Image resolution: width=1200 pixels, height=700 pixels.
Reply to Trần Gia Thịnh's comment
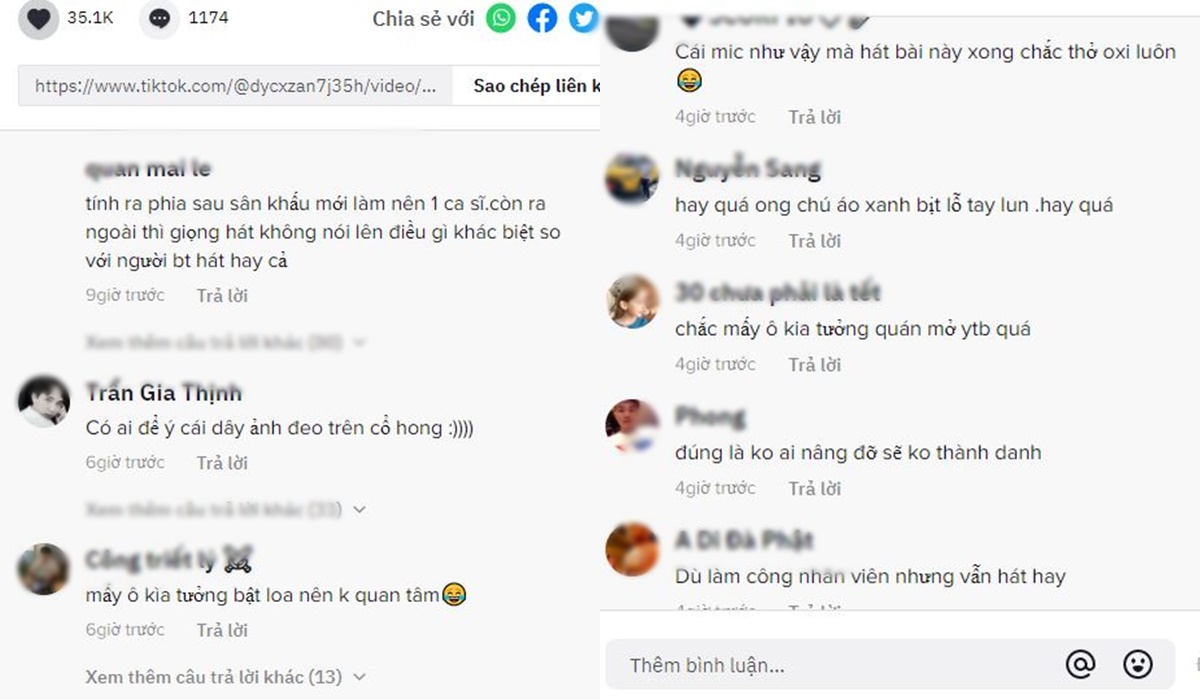point(222,463)
